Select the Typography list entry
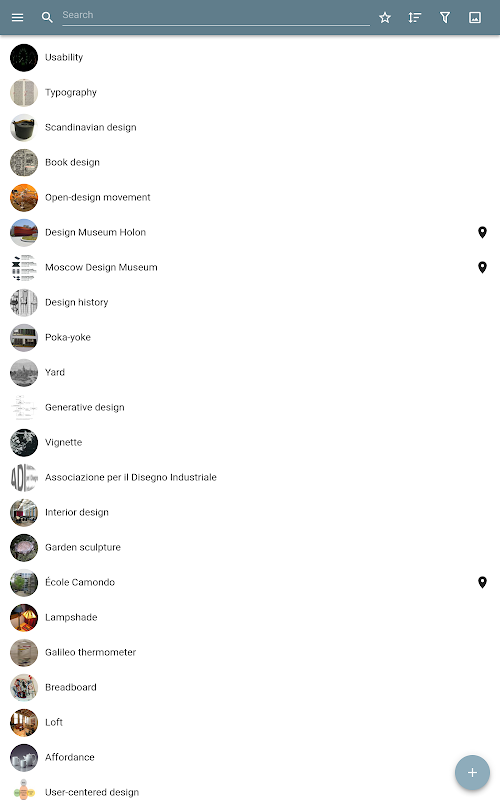 click(250, 92)
